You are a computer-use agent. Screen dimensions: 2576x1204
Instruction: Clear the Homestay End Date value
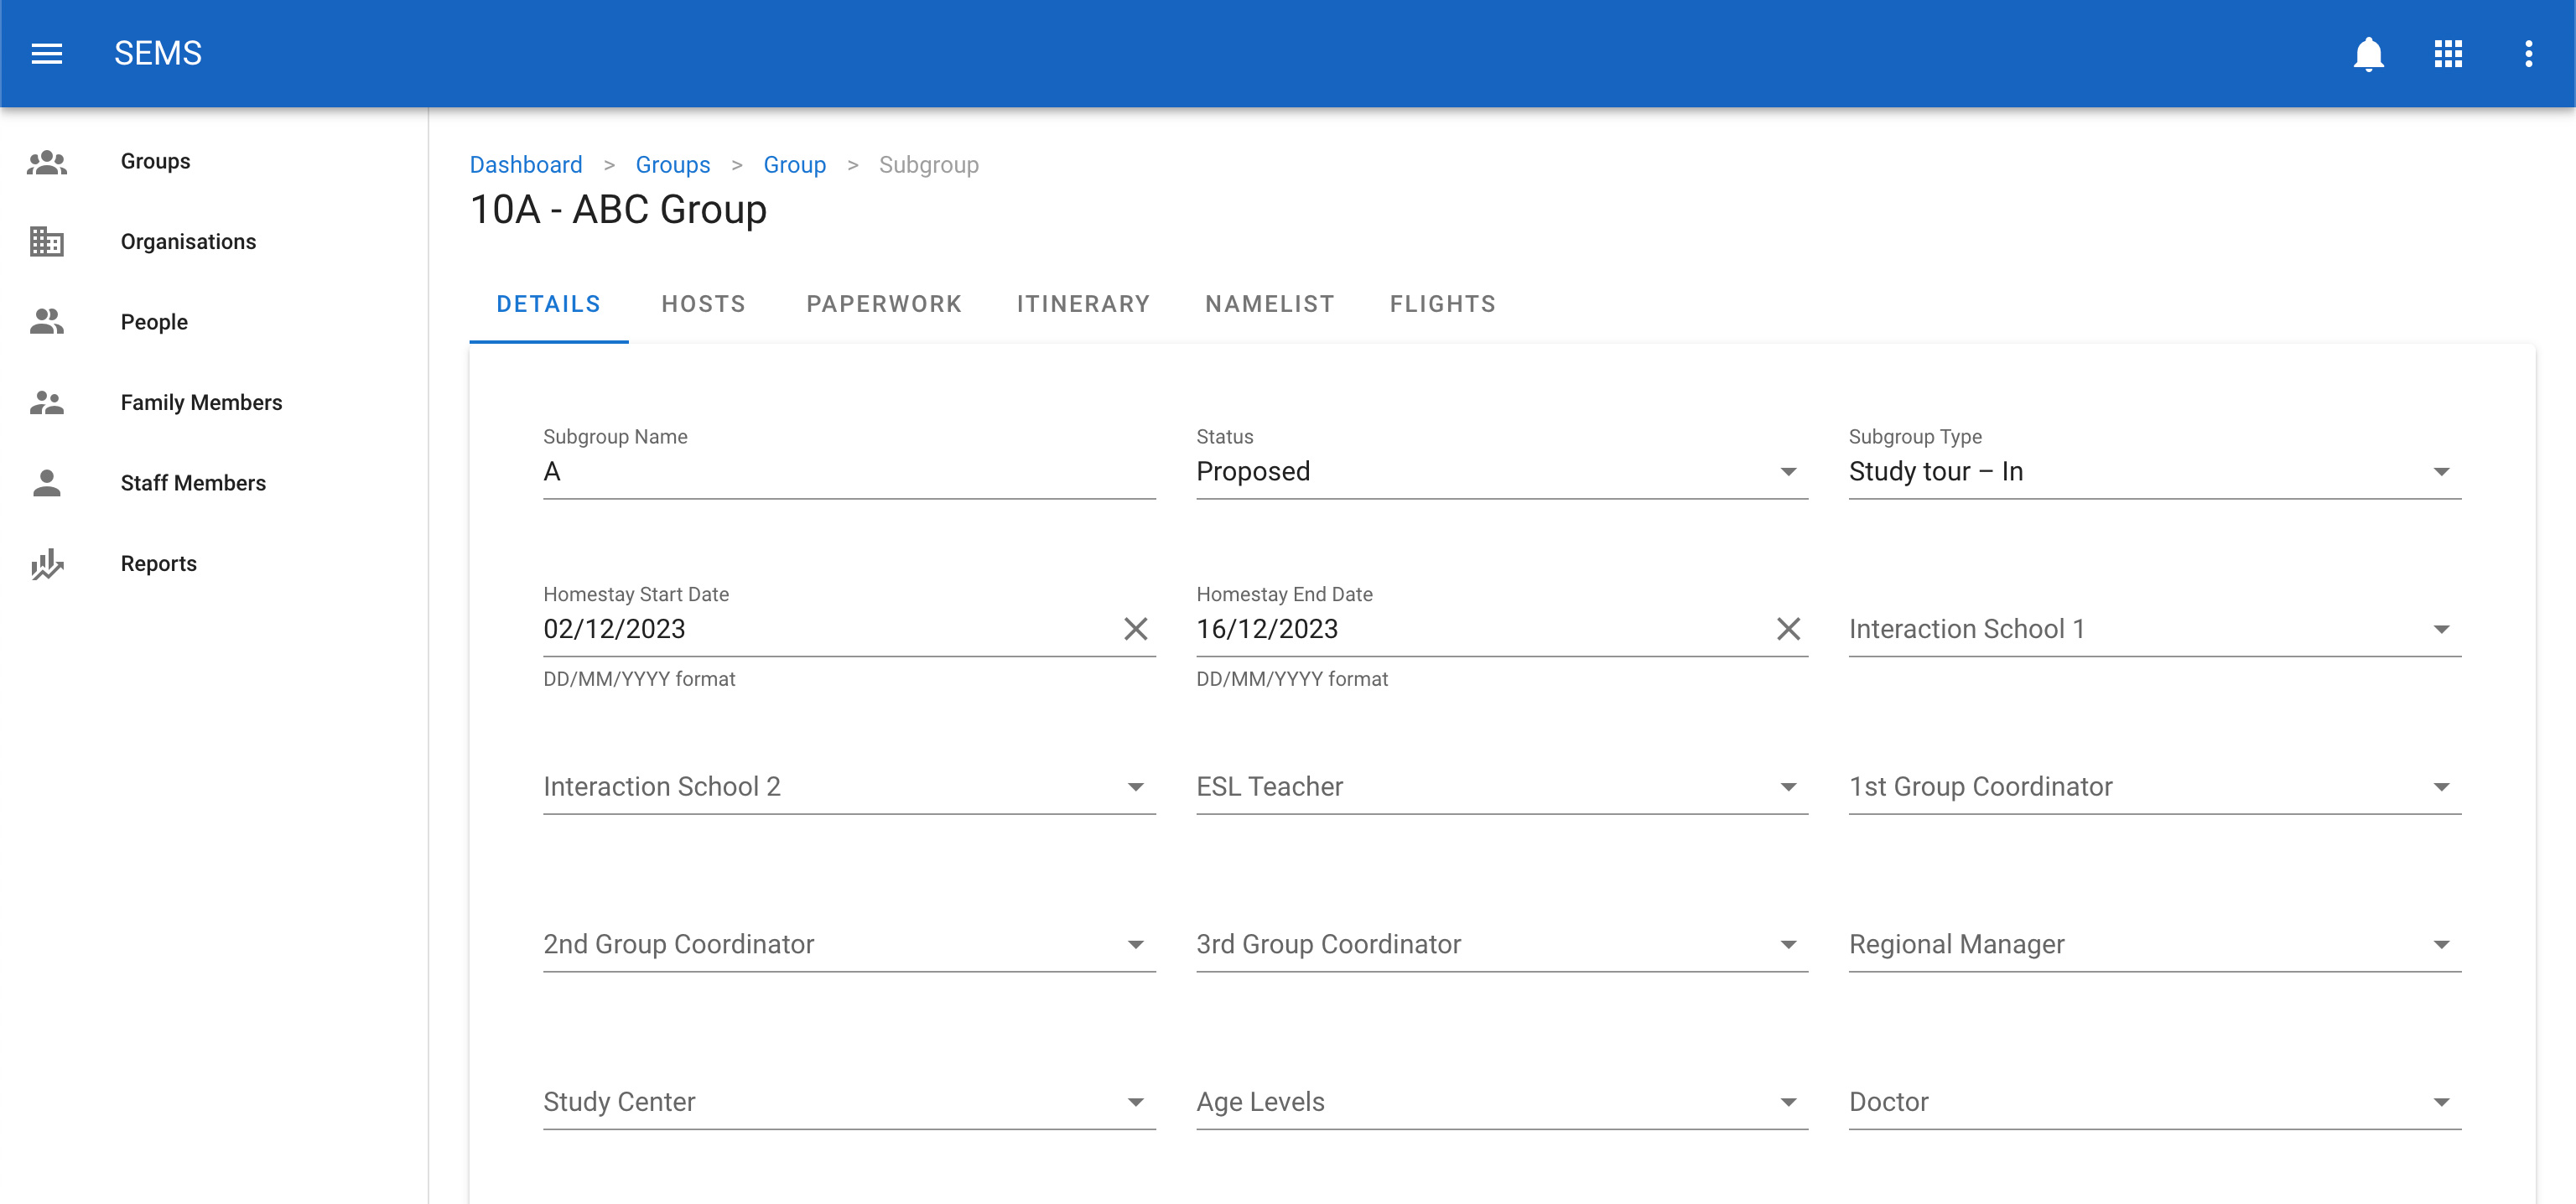(x=1788, y=629)
